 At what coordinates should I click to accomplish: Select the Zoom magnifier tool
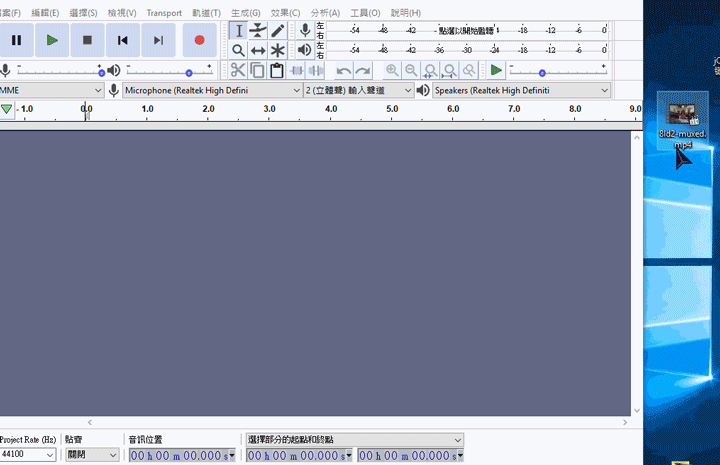tap(238, 50)
